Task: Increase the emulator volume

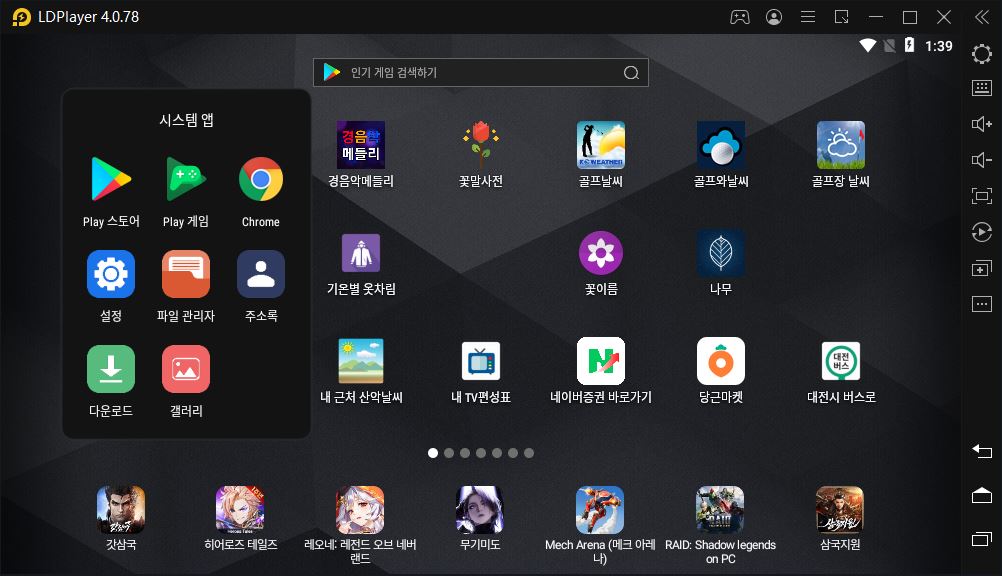Action: pos(981,123)
